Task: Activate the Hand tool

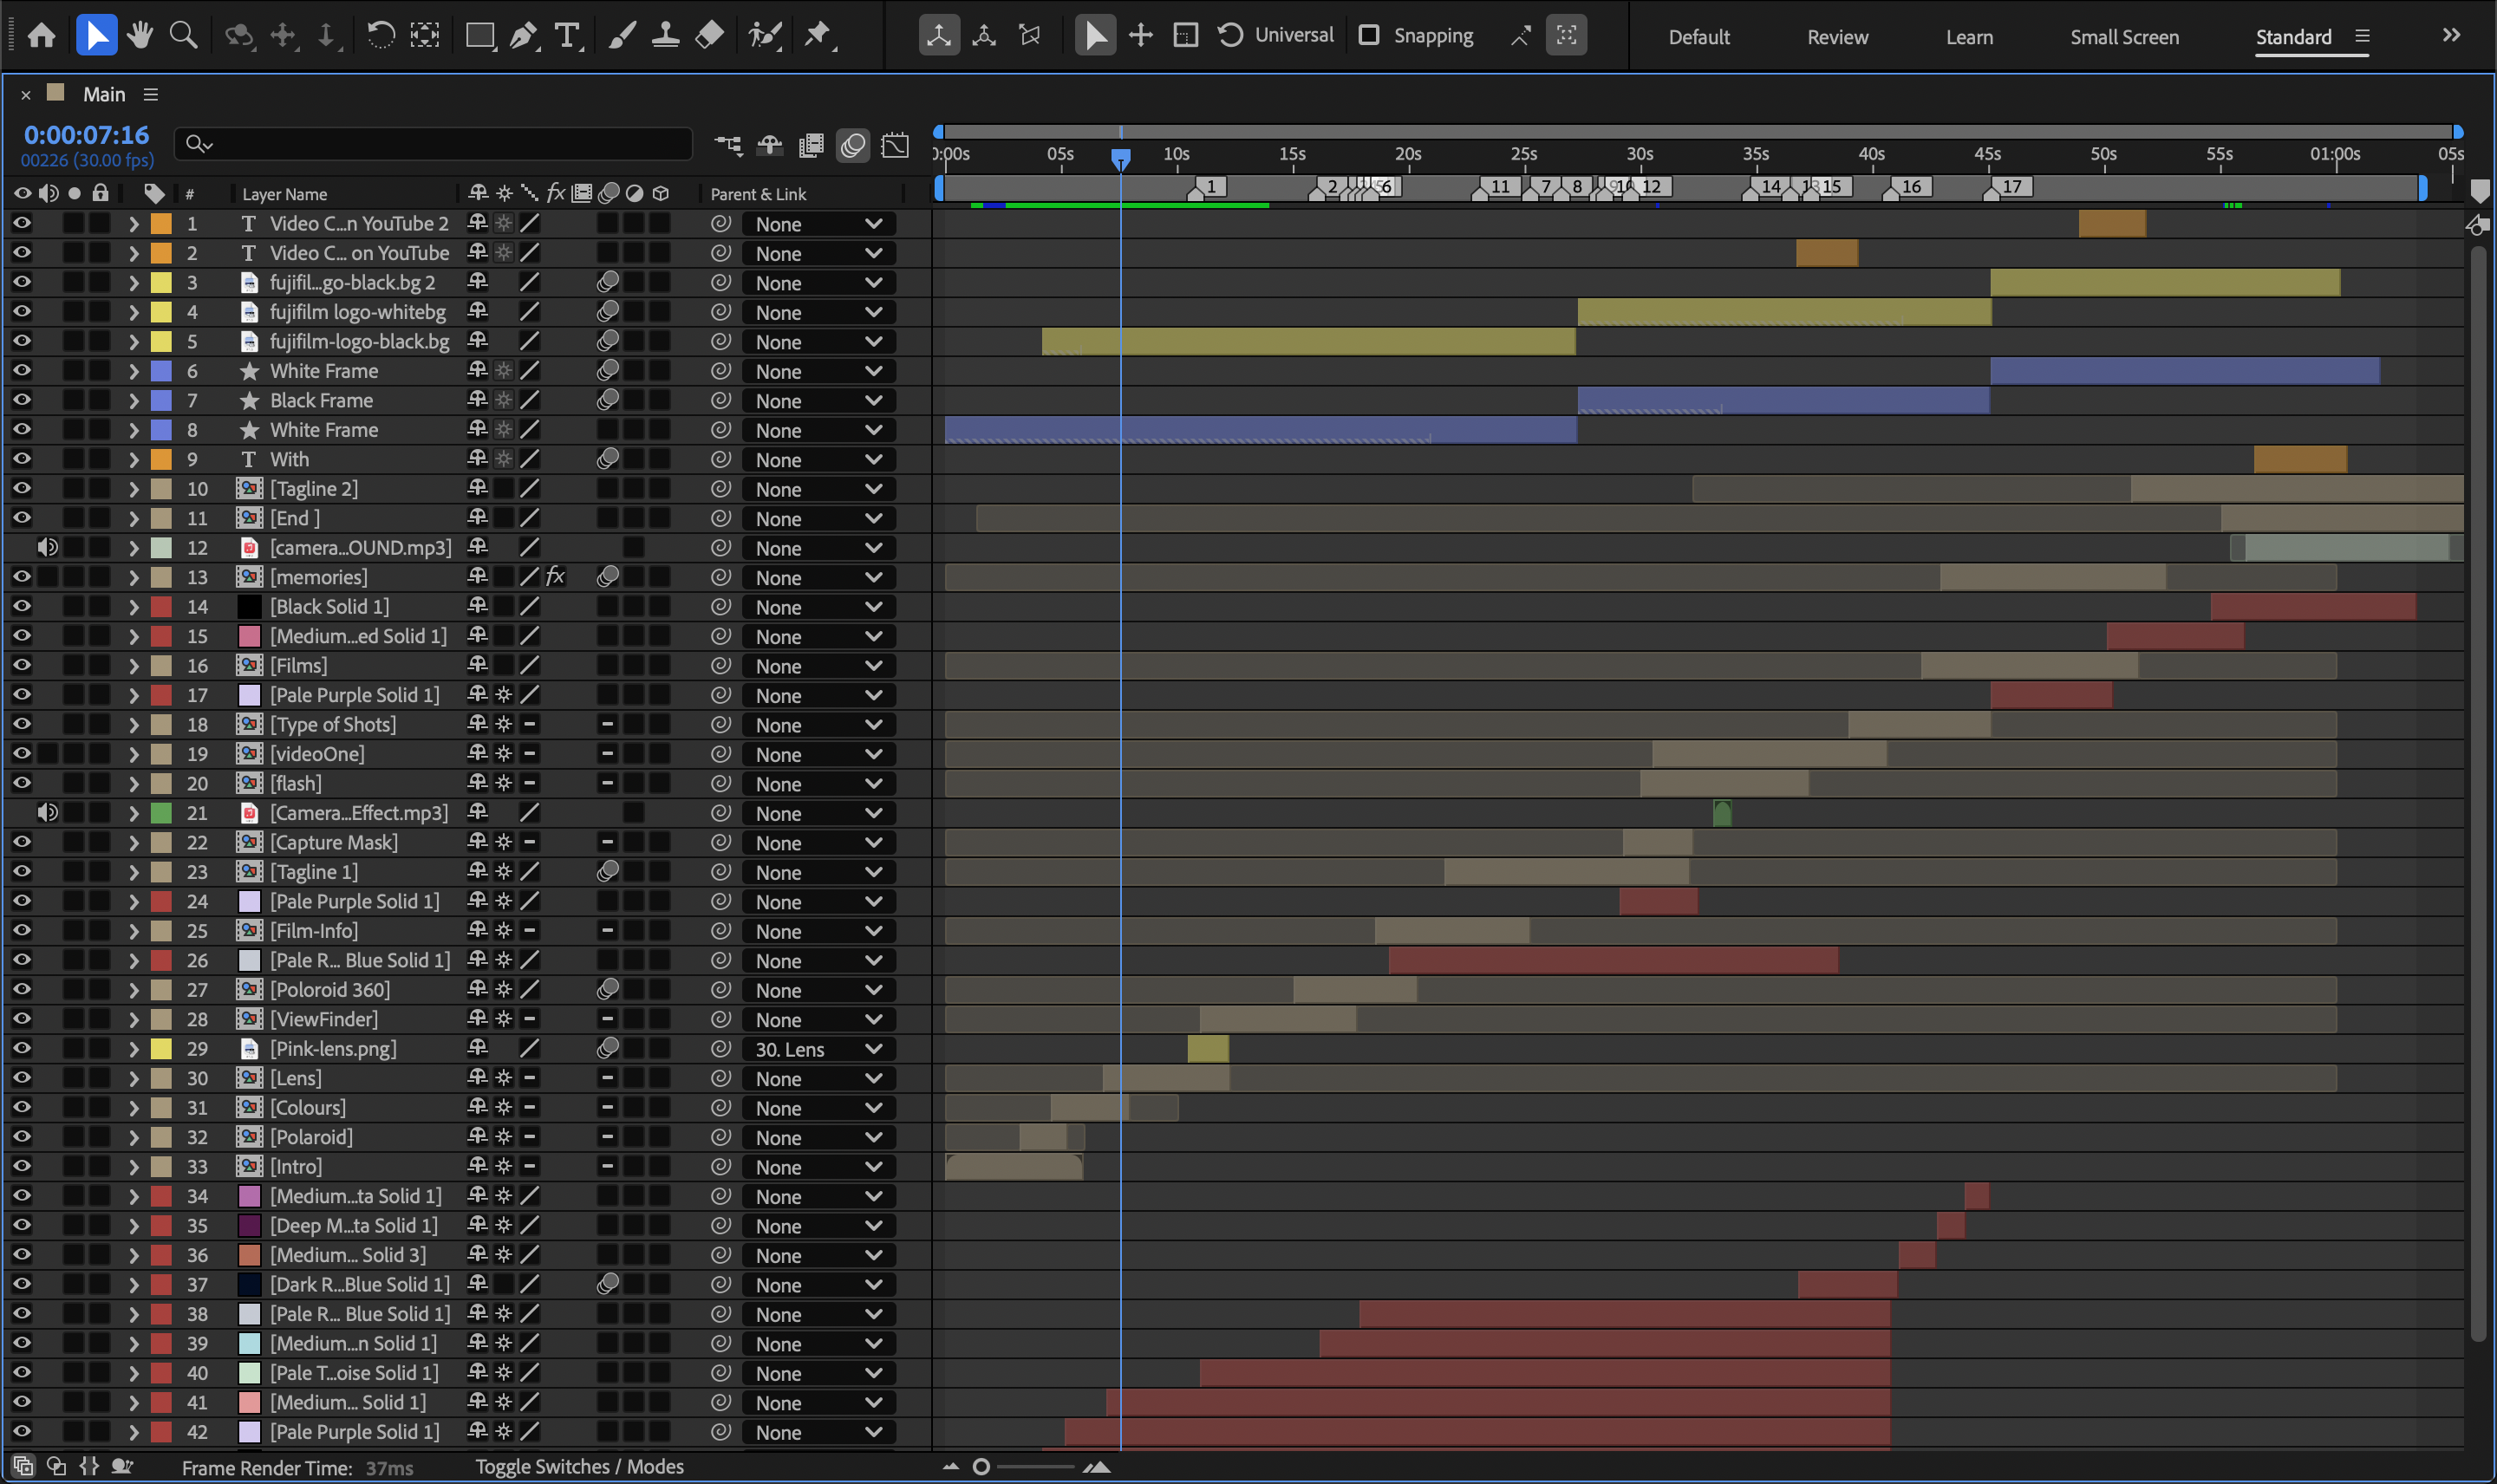Action: click(139, 35)
